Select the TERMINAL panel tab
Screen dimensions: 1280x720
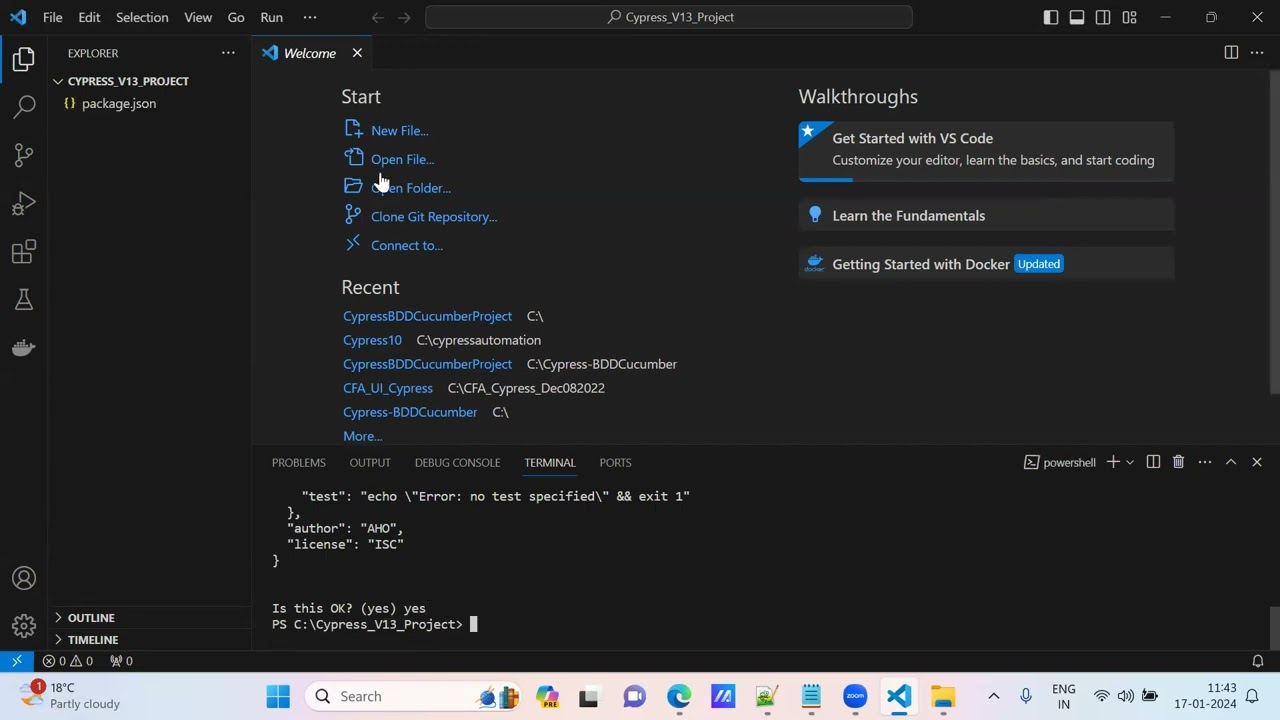(550, 462)
